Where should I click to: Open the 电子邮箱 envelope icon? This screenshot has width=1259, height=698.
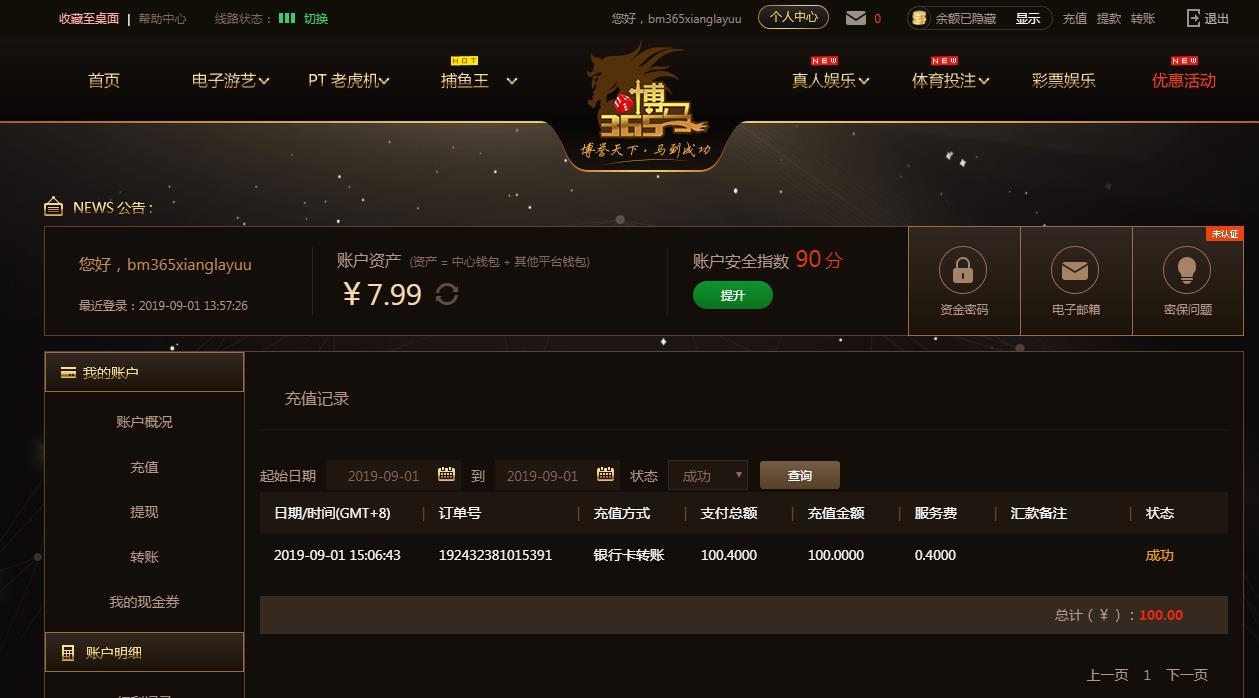click(1075, 270)
